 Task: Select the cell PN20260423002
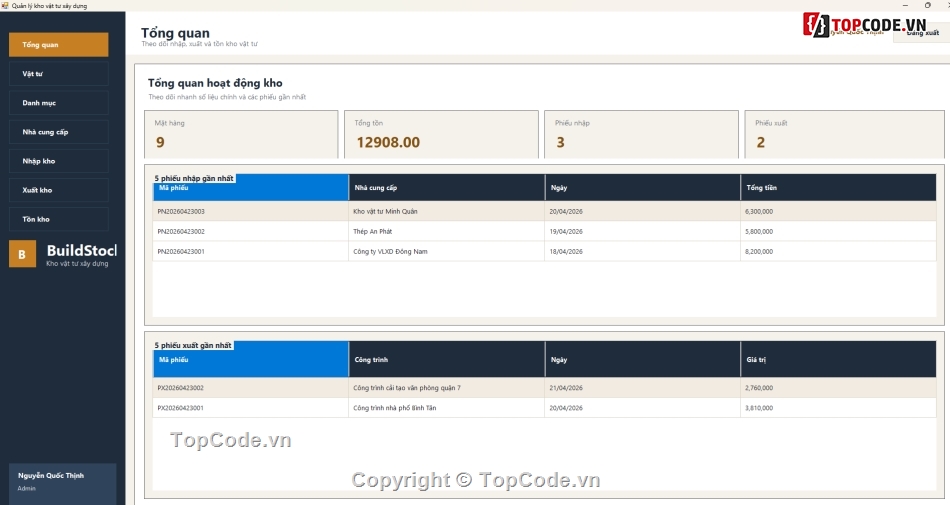pyautogui.click(x=250, y=231)
